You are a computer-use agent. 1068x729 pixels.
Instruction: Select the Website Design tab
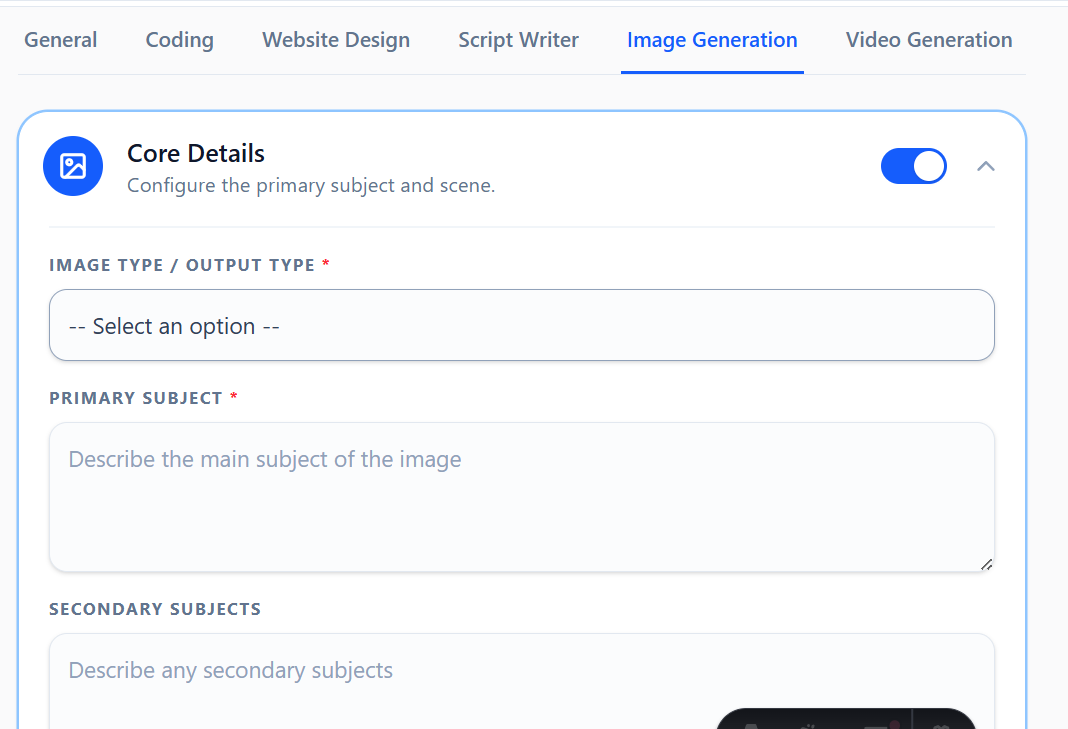336,40
